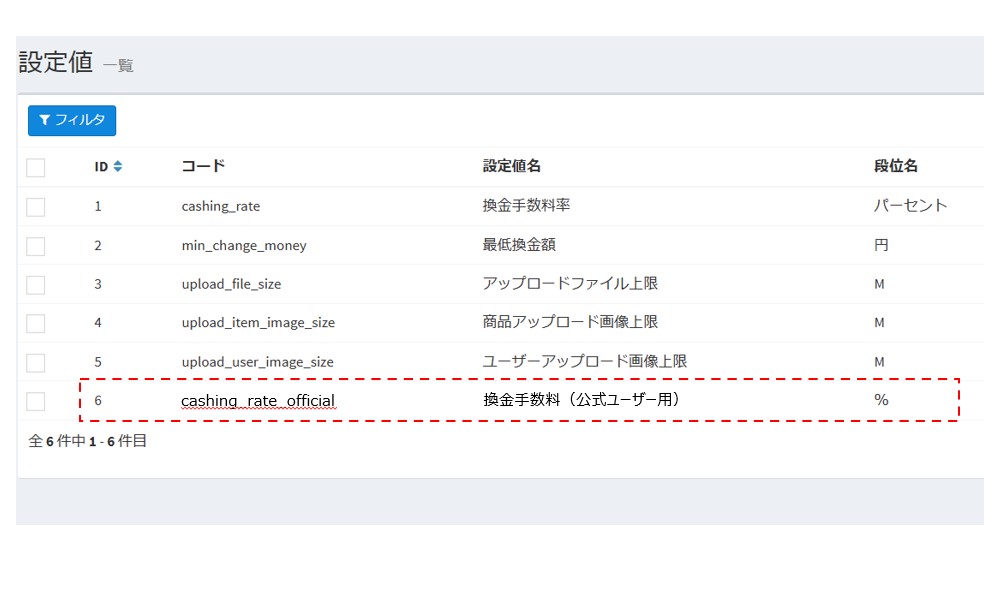
Task: Click the アップロードファイル上限 setting name
Action: (570, 284)
